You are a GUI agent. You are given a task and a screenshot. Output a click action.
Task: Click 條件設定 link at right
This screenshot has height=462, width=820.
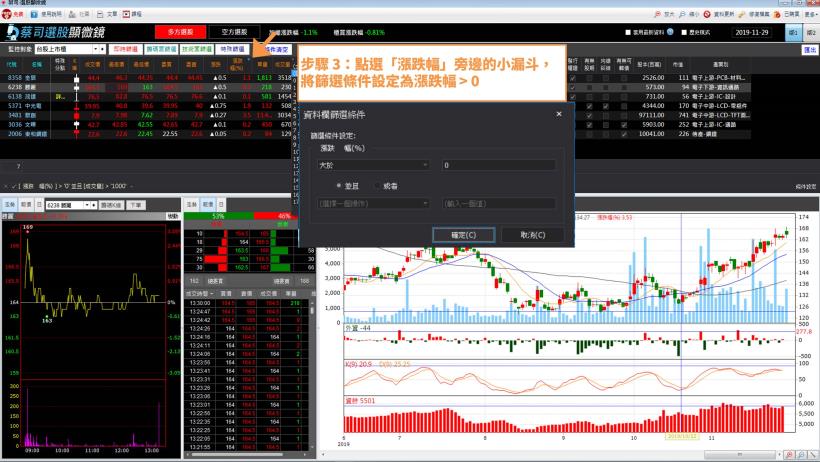click(x=806, y=187)
